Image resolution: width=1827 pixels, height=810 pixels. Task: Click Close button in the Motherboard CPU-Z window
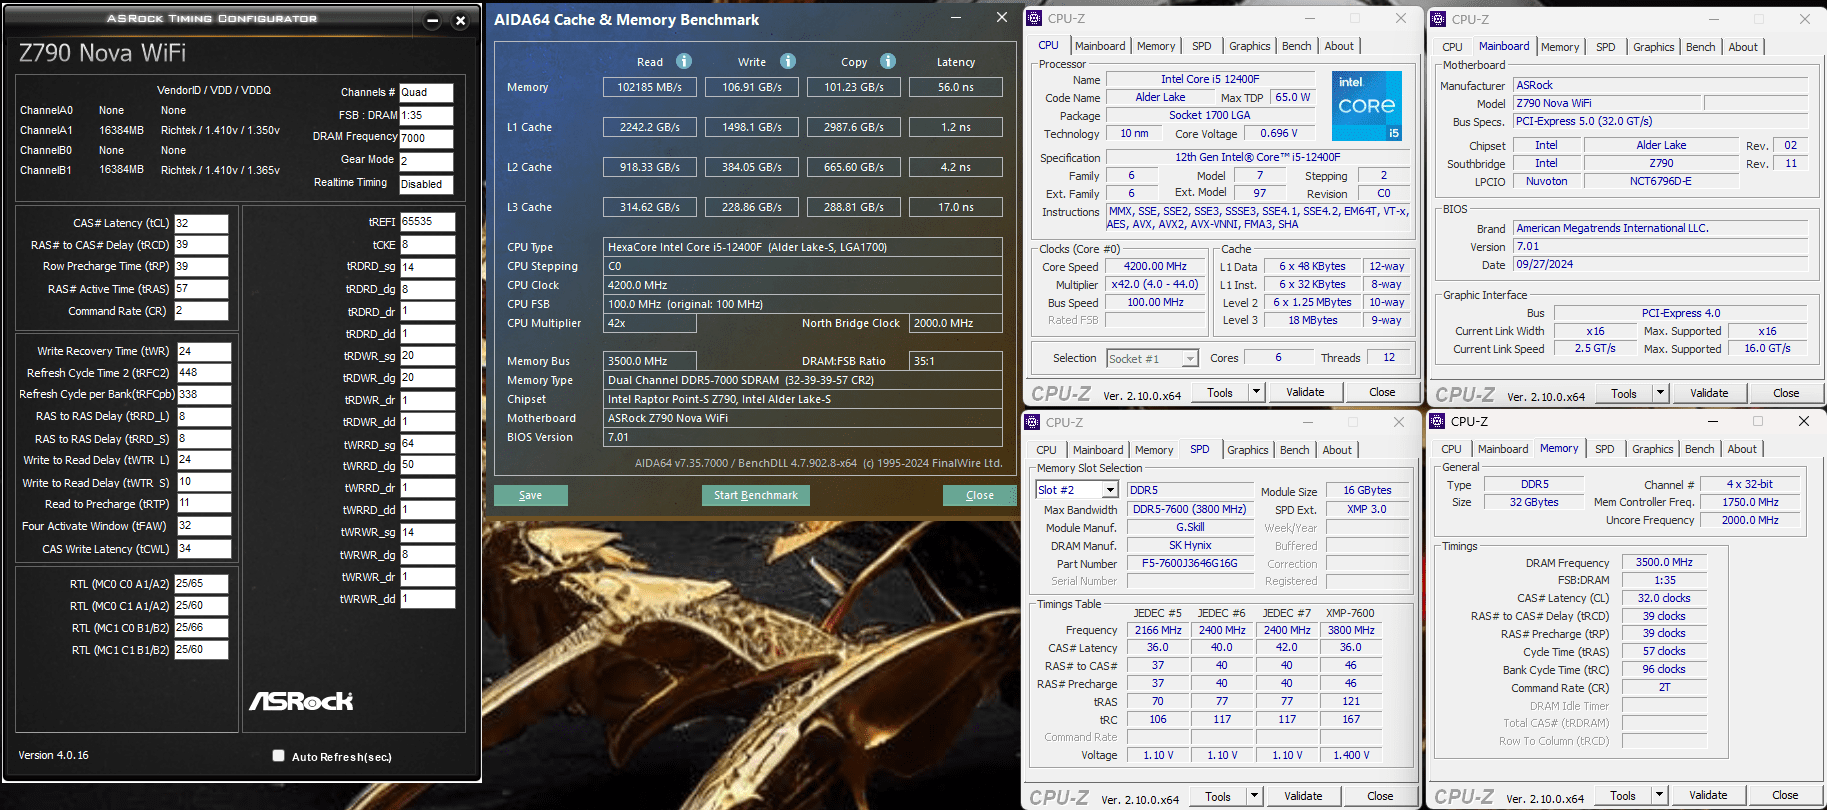pyautogui.click(x=1786, y=393)
